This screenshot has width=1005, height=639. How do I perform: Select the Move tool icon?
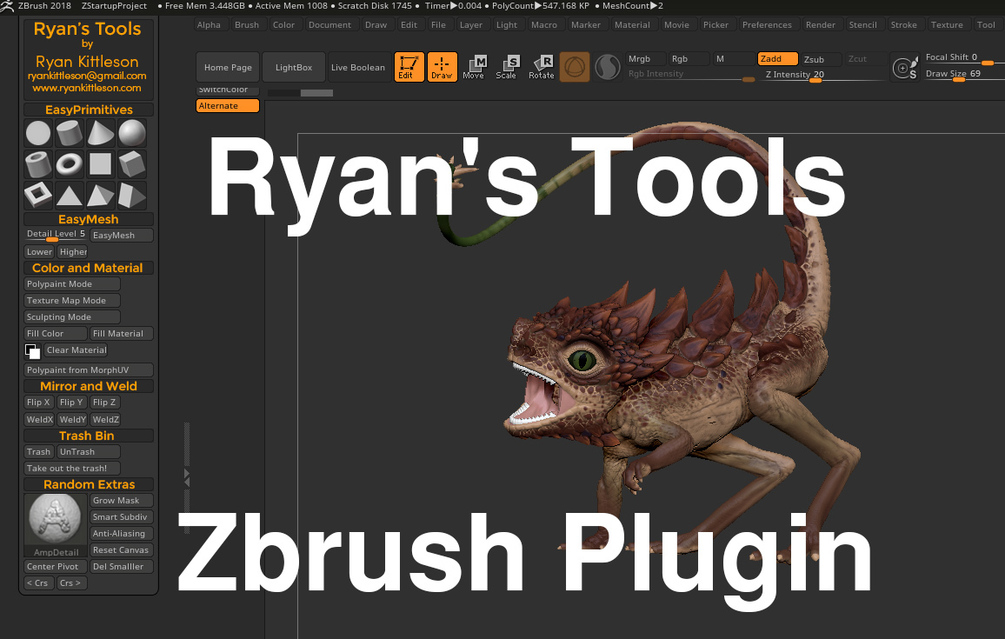click(x=475, y=67)
